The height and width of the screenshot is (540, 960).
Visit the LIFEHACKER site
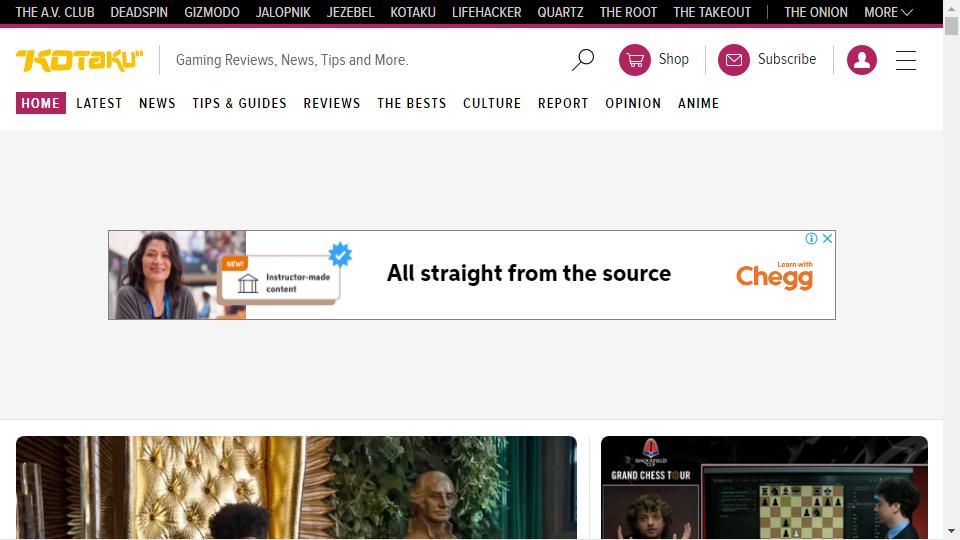click(x=487, y=12)
